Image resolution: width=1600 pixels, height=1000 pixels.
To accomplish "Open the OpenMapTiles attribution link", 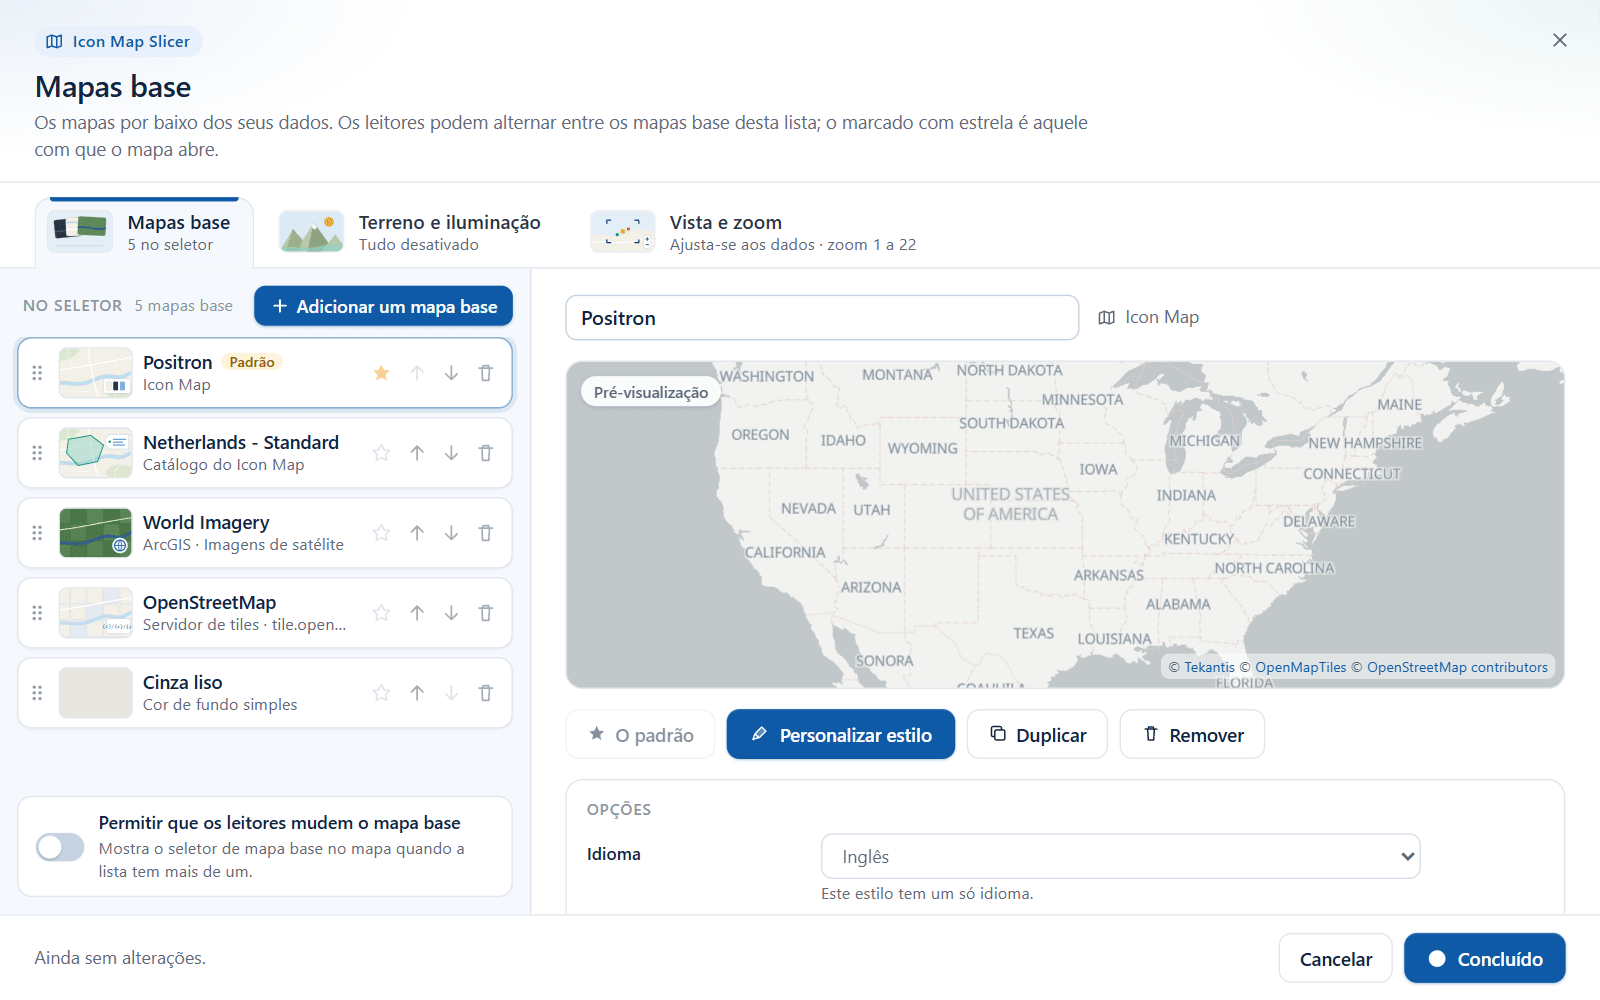I will tap(1300, 667).
